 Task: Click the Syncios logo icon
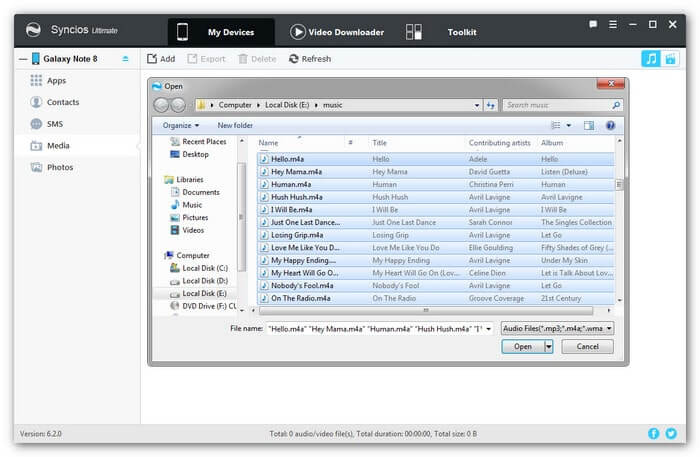click(x=33, y=30)
